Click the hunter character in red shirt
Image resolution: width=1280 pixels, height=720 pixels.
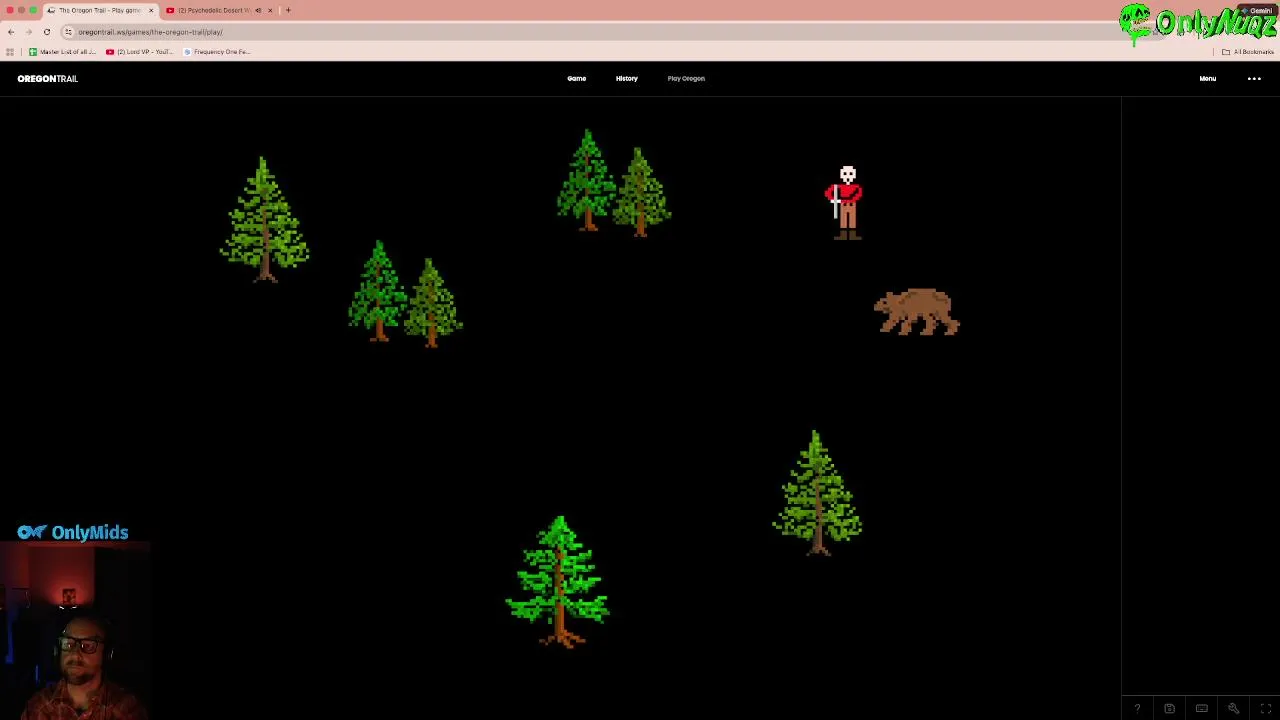tap(846, 203)
